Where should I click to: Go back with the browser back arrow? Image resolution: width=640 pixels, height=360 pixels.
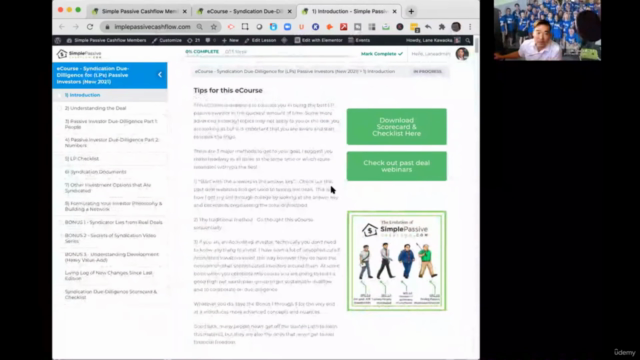[62, 27]
